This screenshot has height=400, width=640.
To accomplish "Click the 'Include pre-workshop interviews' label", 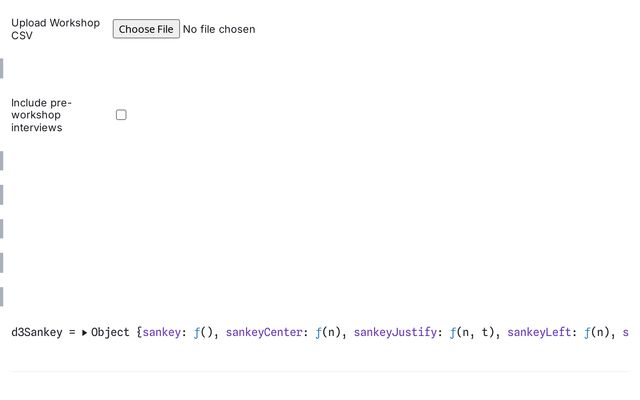I will coord(41,115).
